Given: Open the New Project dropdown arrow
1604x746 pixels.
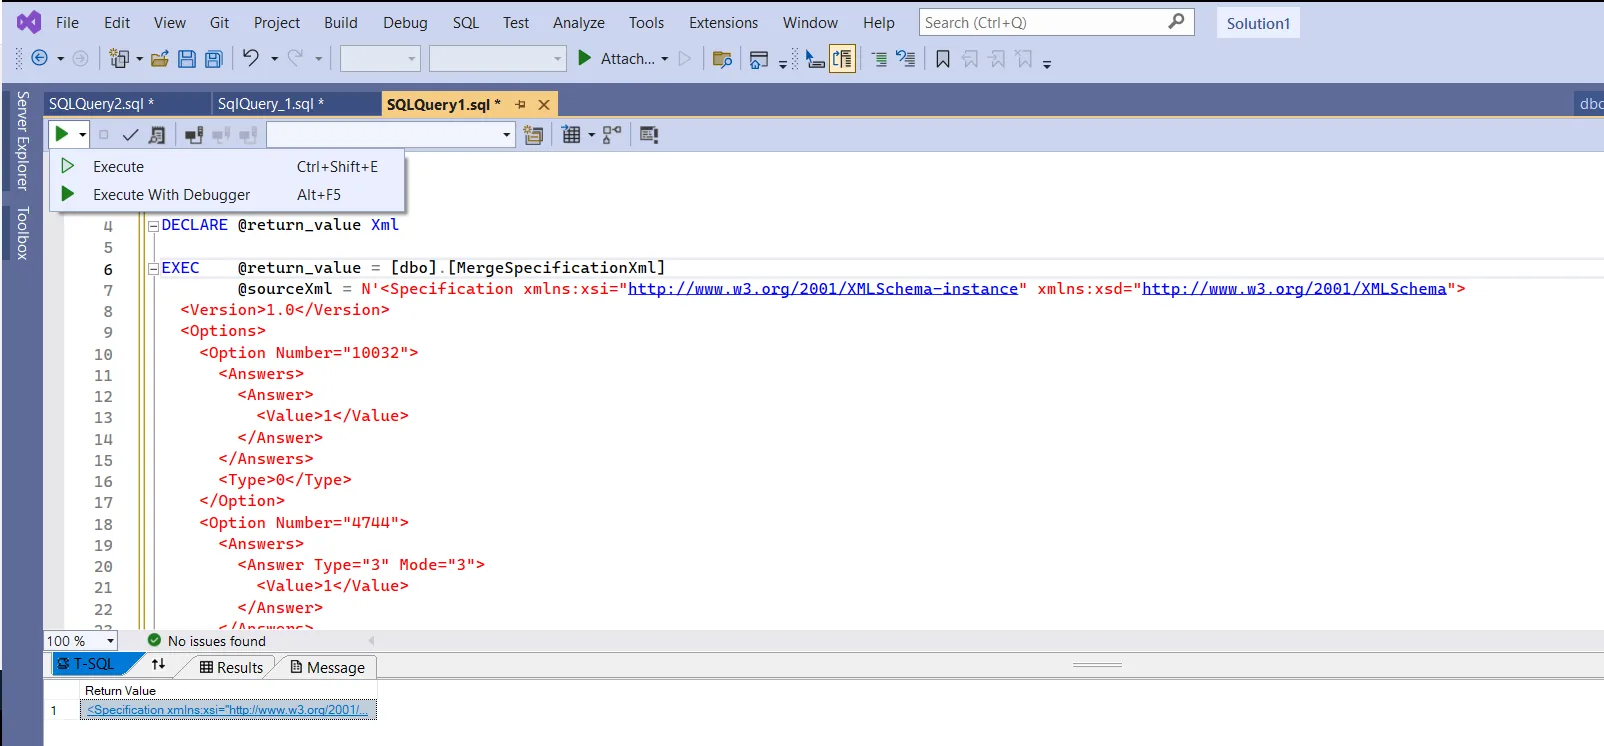Looking at the screenshot, I should [139, 59].
